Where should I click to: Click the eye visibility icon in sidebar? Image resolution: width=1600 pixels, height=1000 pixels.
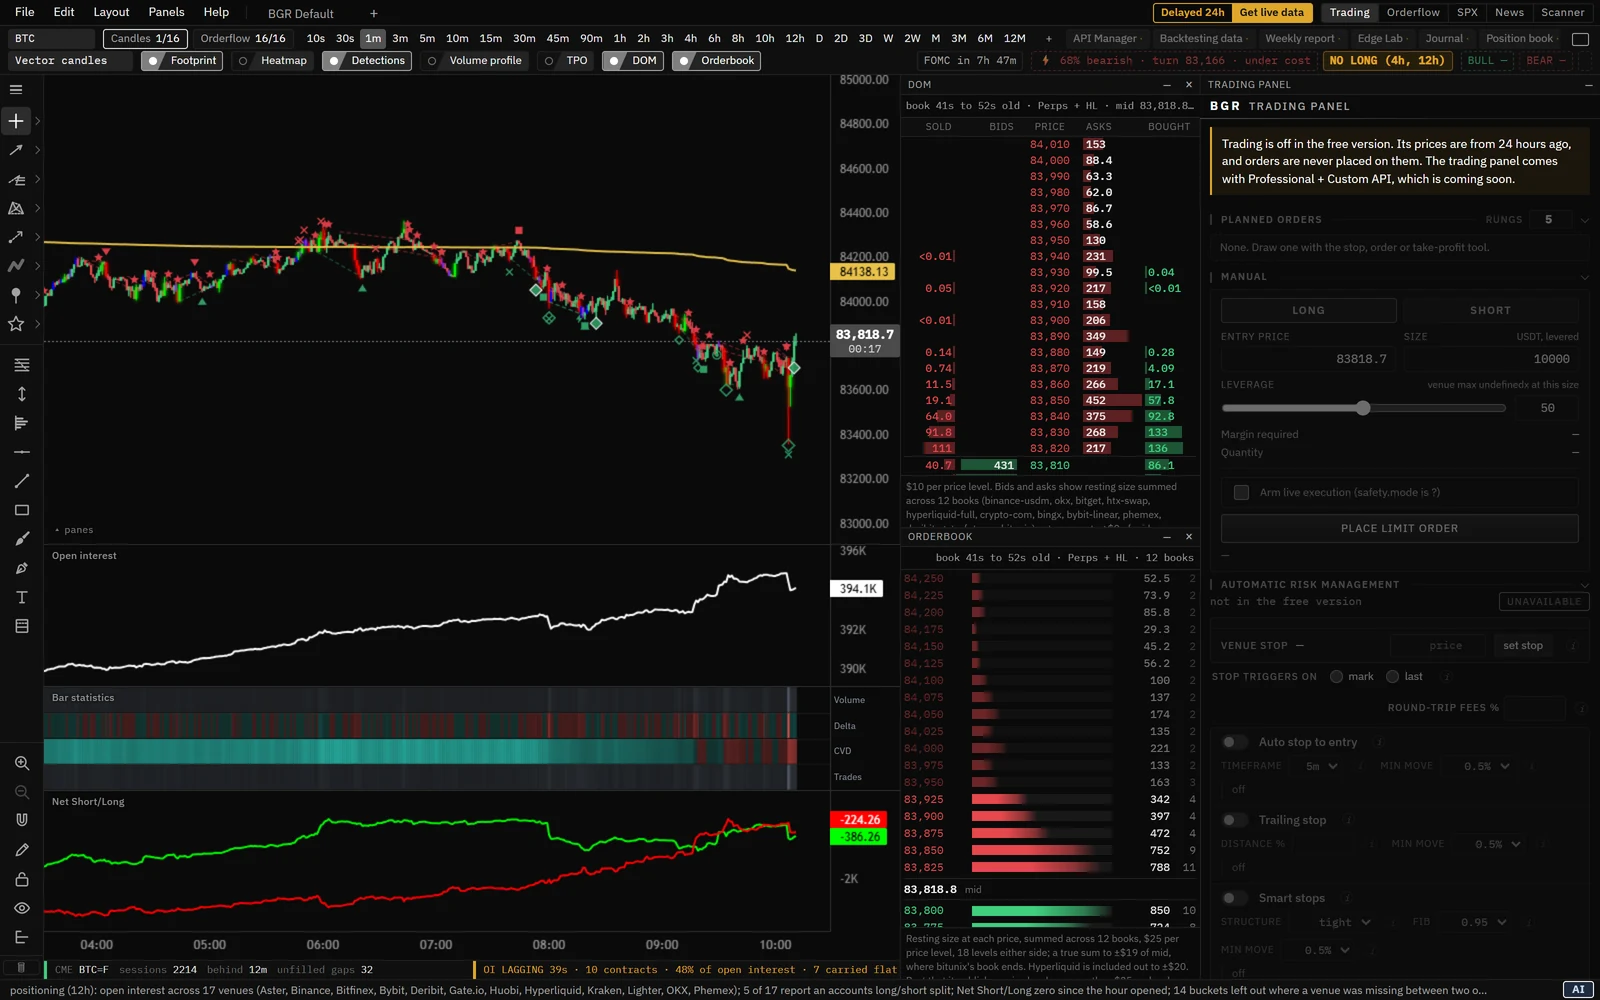click(22, 908)
